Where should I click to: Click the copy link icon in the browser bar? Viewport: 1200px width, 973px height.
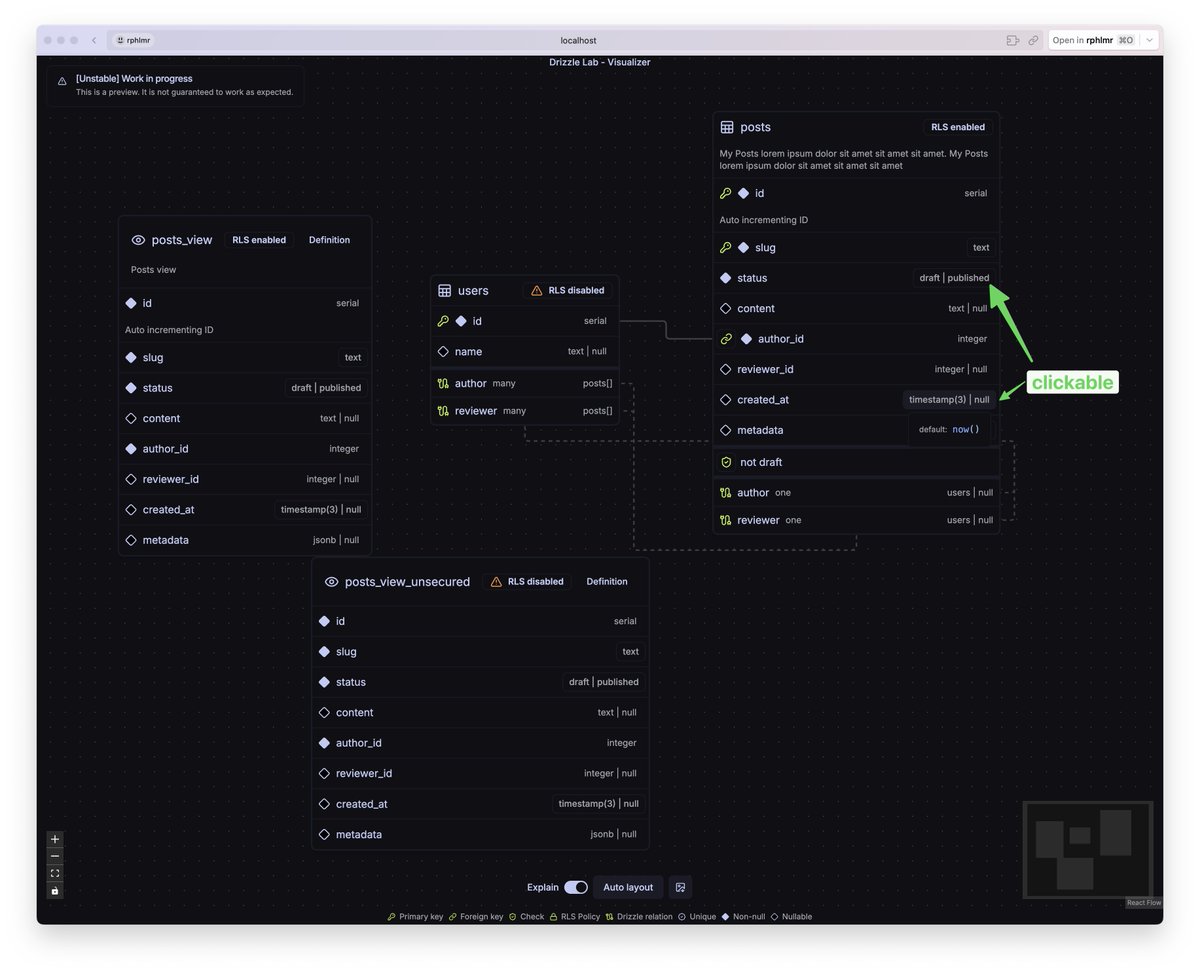1033,40
